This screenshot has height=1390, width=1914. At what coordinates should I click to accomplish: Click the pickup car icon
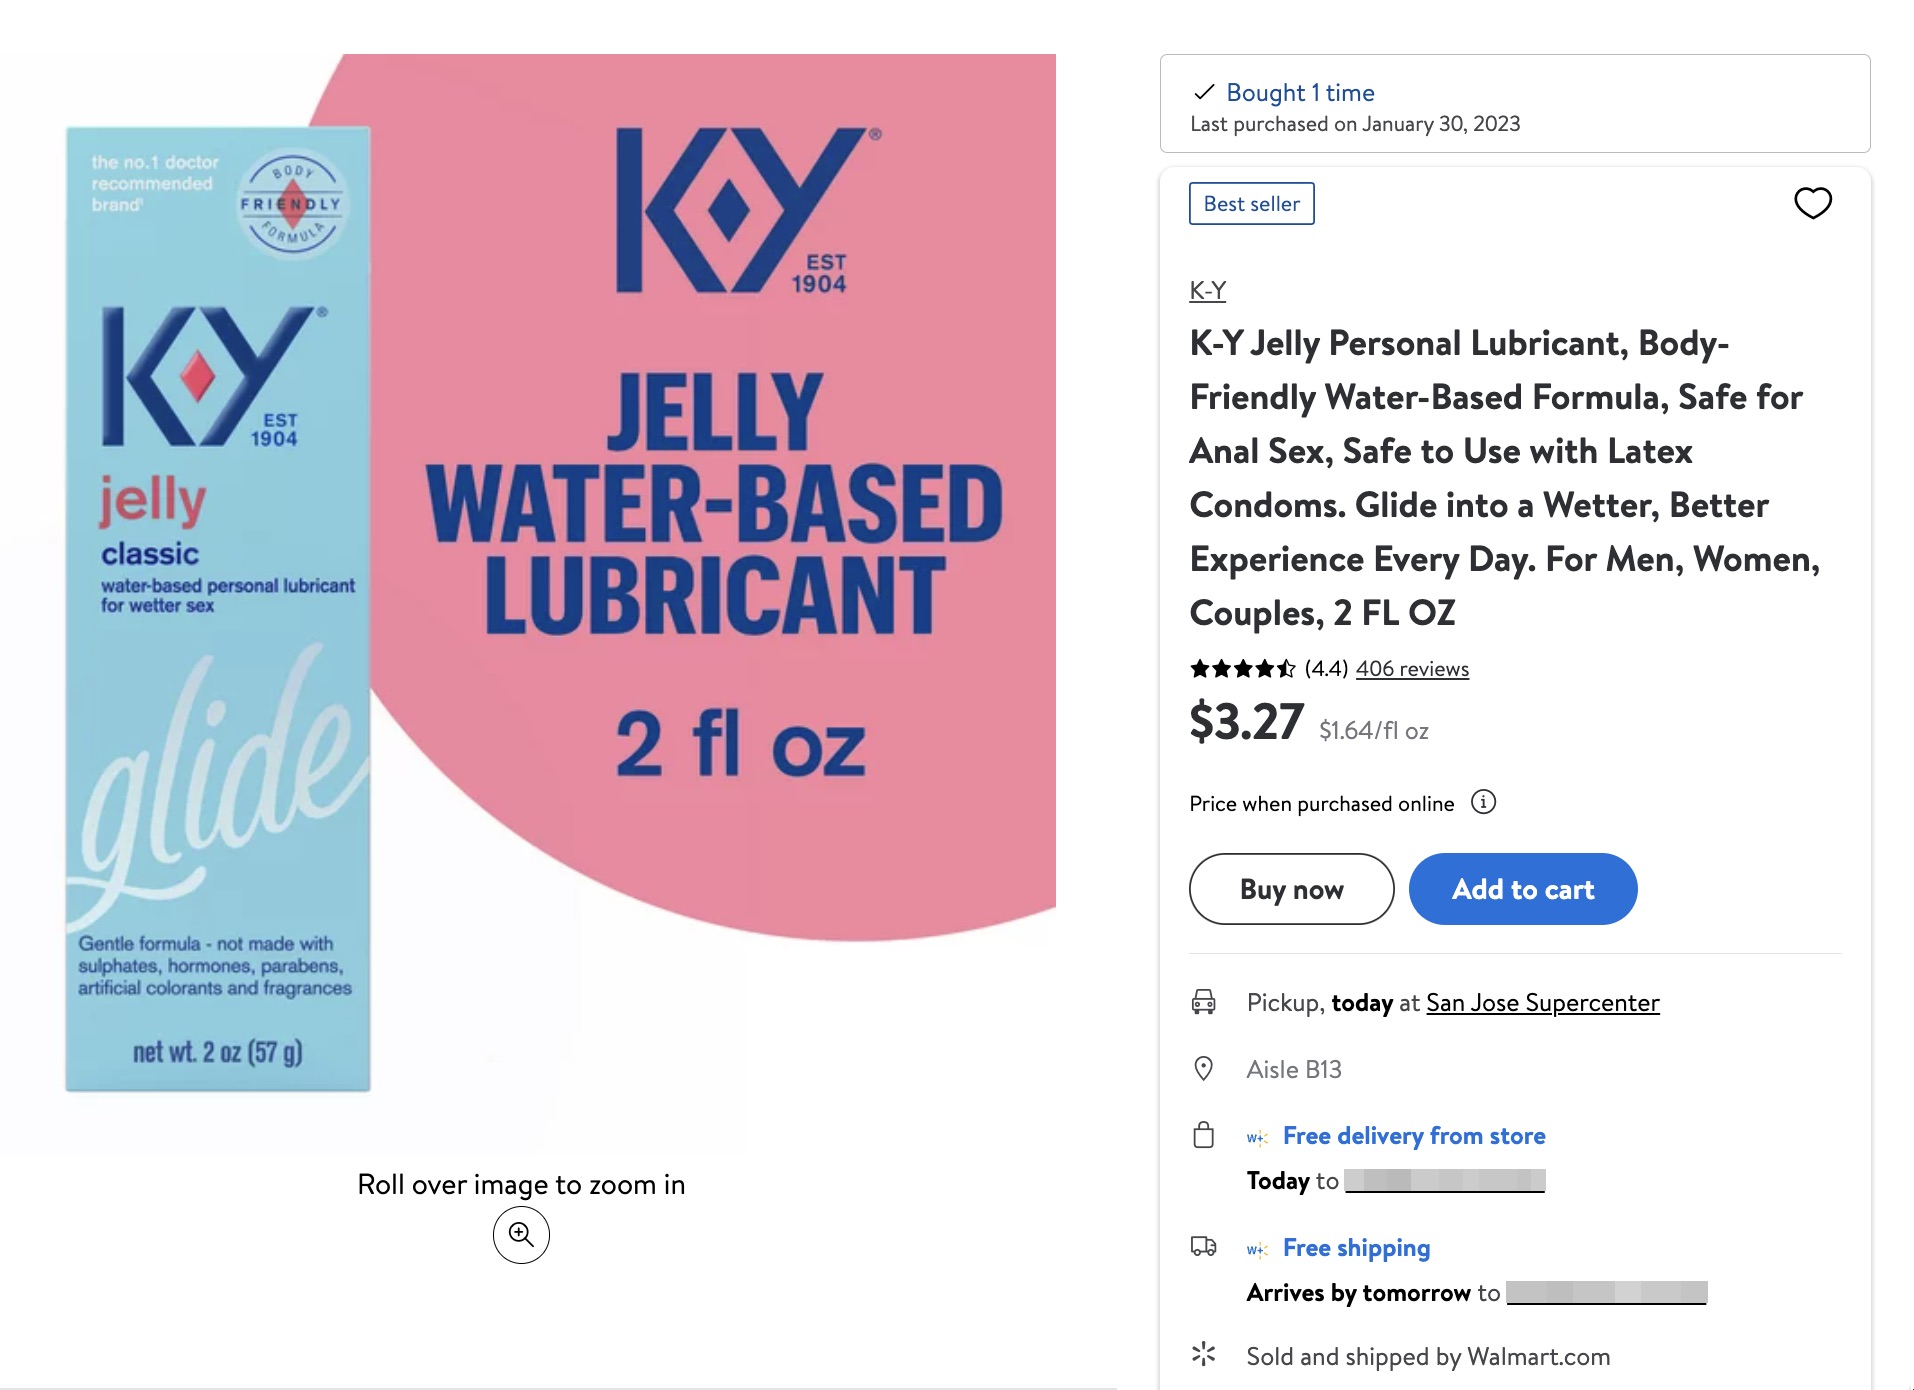(1204, 1002)
